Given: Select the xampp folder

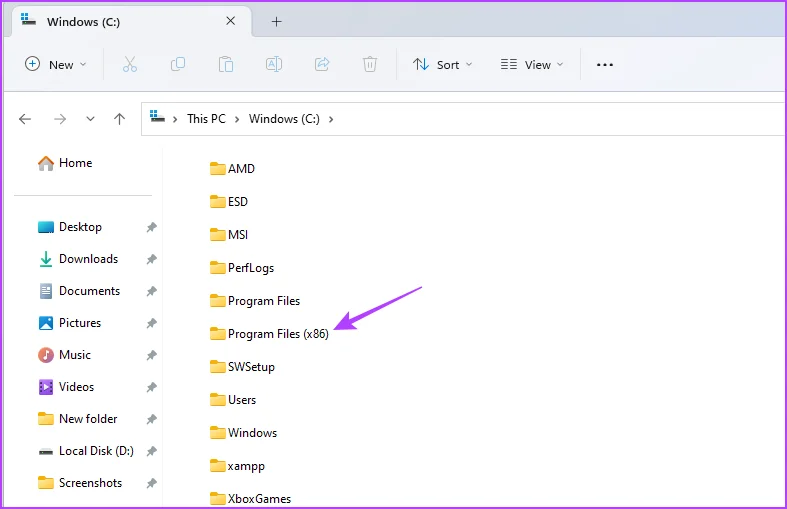Looking at the screenshot, I should pos(237,466).
